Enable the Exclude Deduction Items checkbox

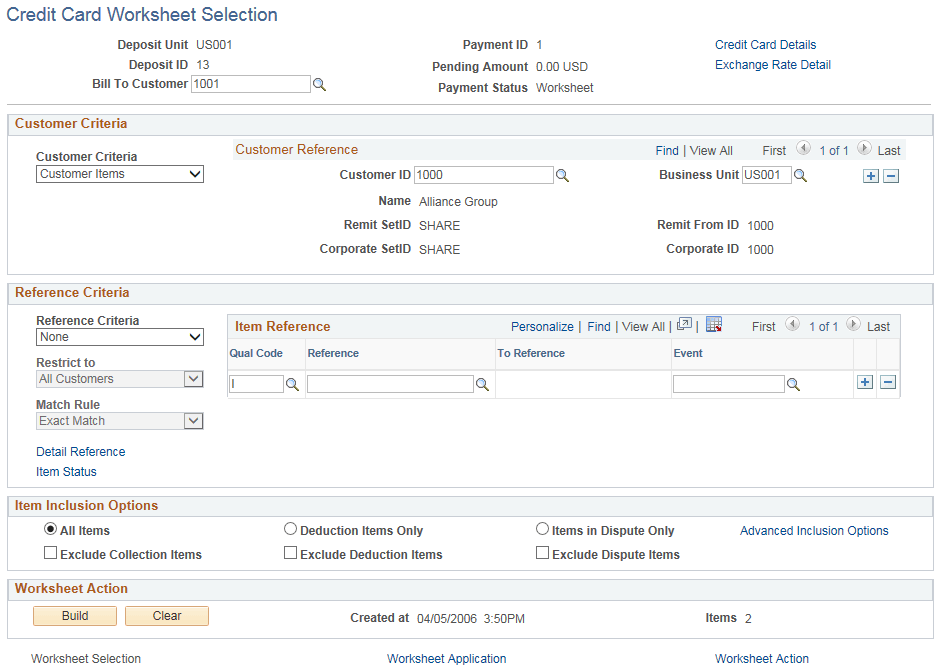click(x=290, y=553)
